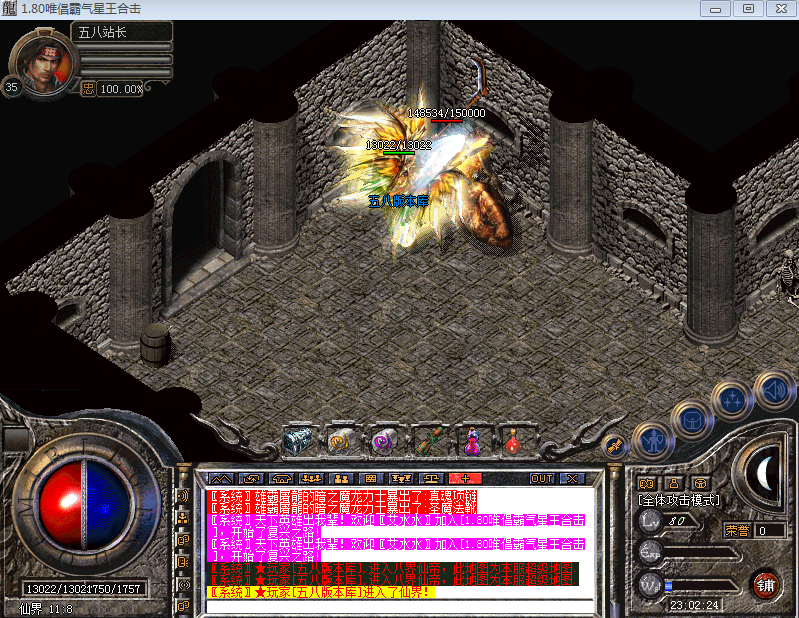Click the hero portrait avatar
The height and width of the screenshot is (618, 799).
44,64
